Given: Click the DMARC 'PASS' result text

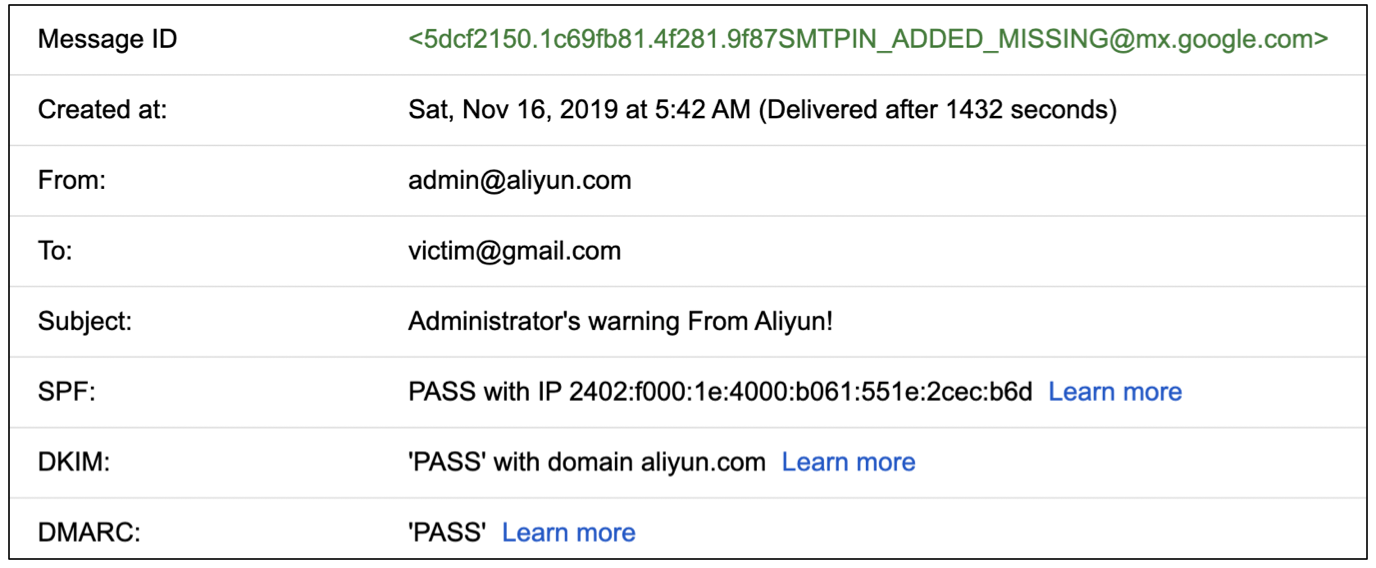Looking at the screenshot, I should click(x=447, y=533).
